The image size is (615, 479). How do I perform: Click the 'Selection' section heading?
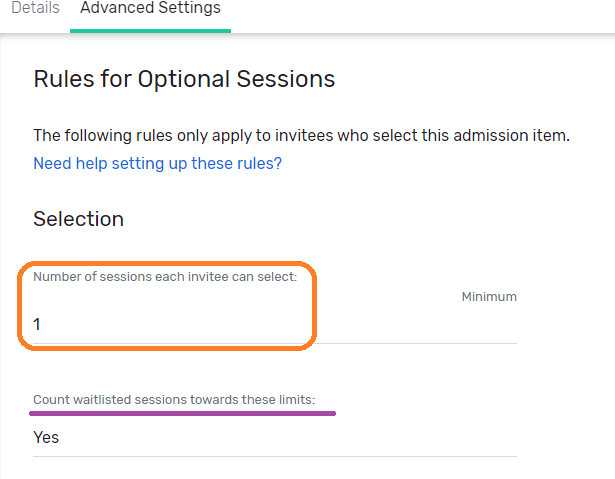78,219
